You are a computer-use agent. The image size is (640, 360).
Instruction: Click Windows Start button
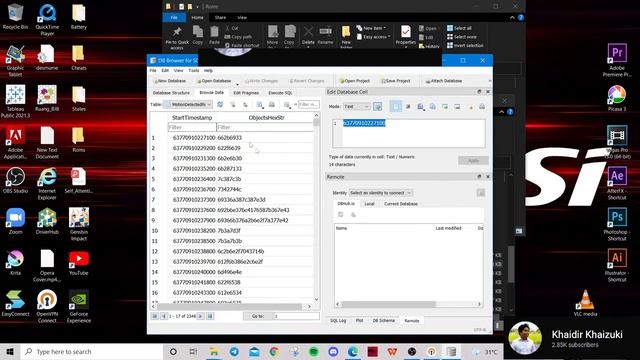[x=10, y=351]
